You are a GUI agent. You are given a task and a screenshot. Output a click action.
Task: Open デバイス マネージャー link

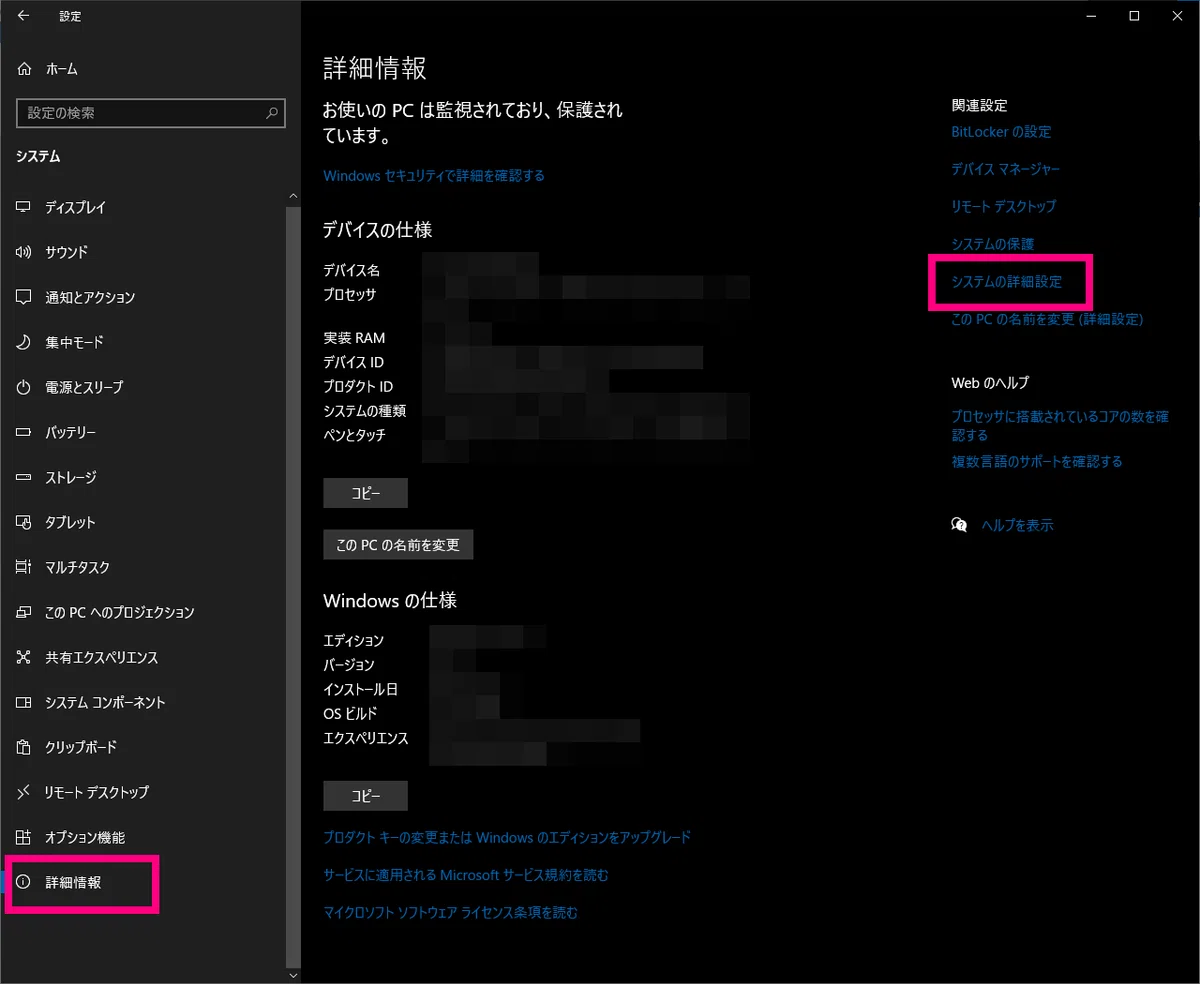[1006, 169]
